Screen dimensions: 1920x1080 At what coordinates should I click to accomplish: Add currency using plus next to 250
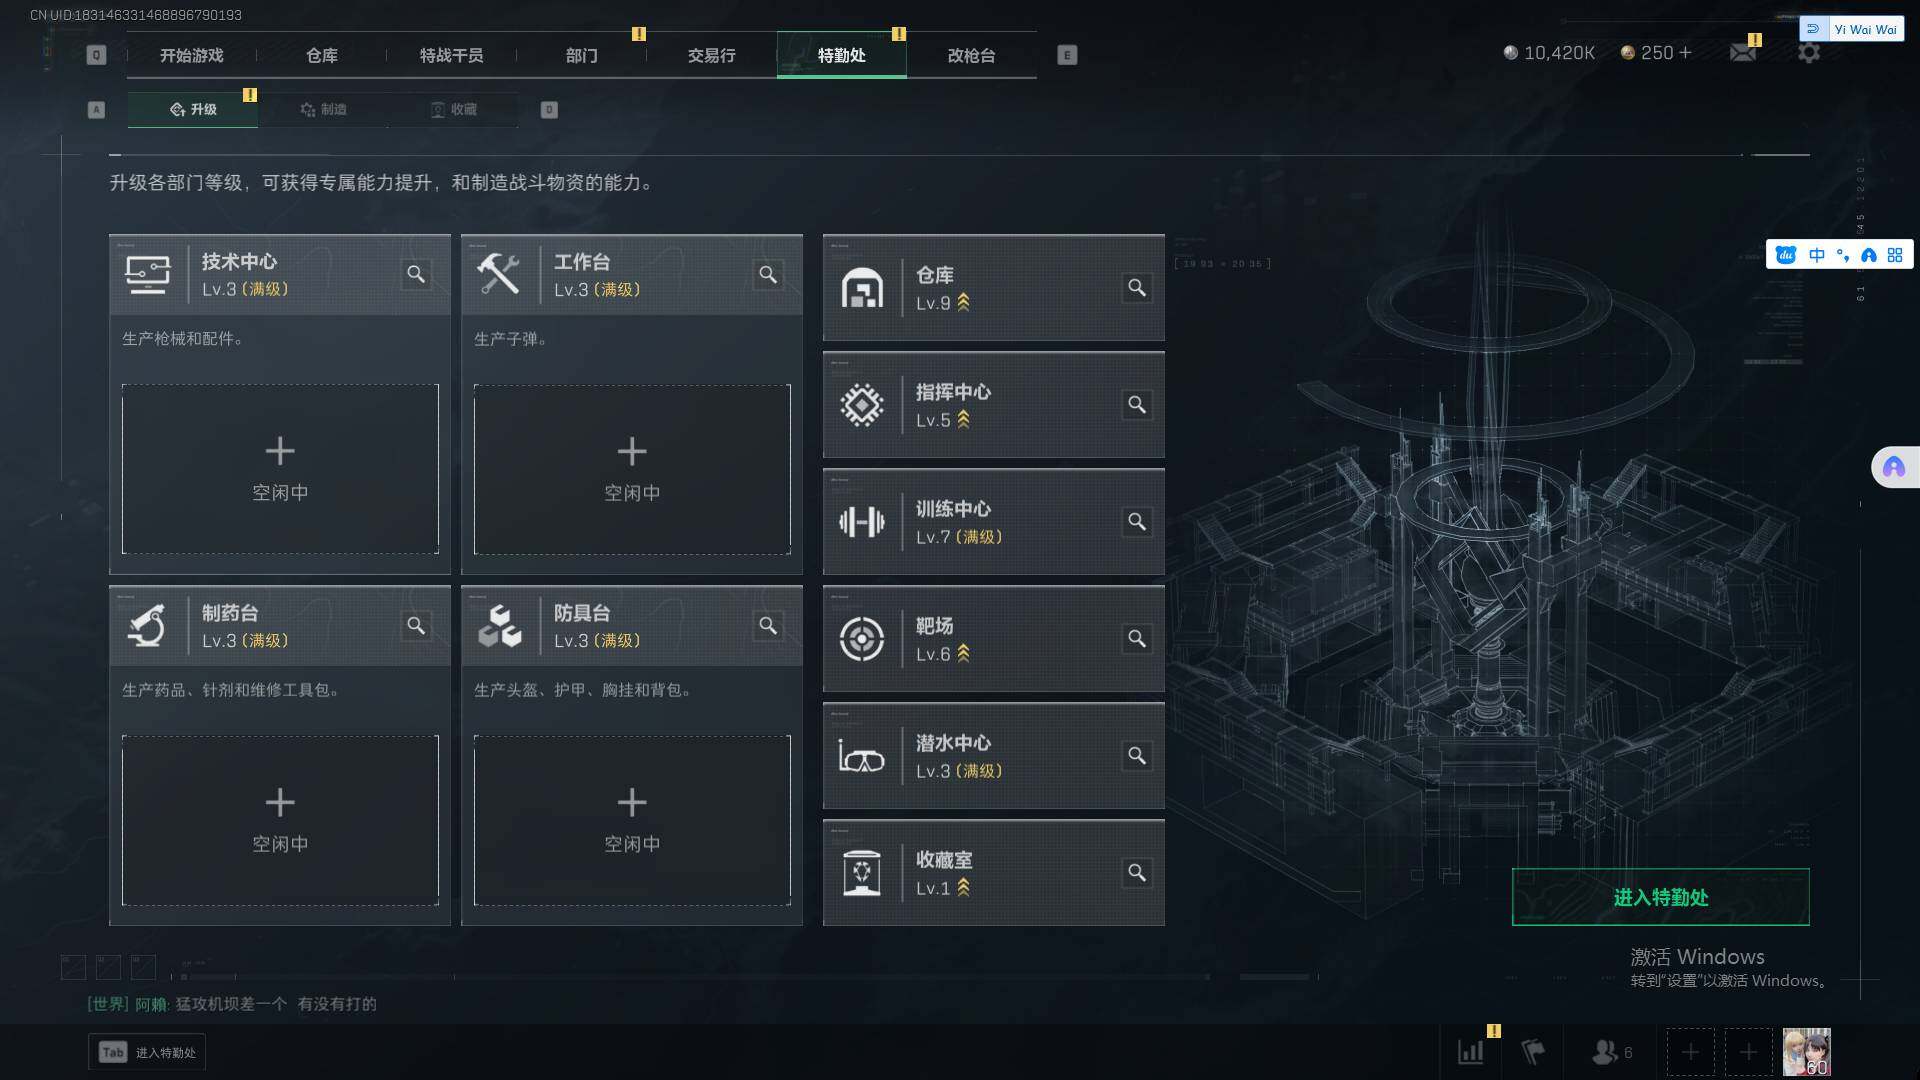pos(1686,52)
